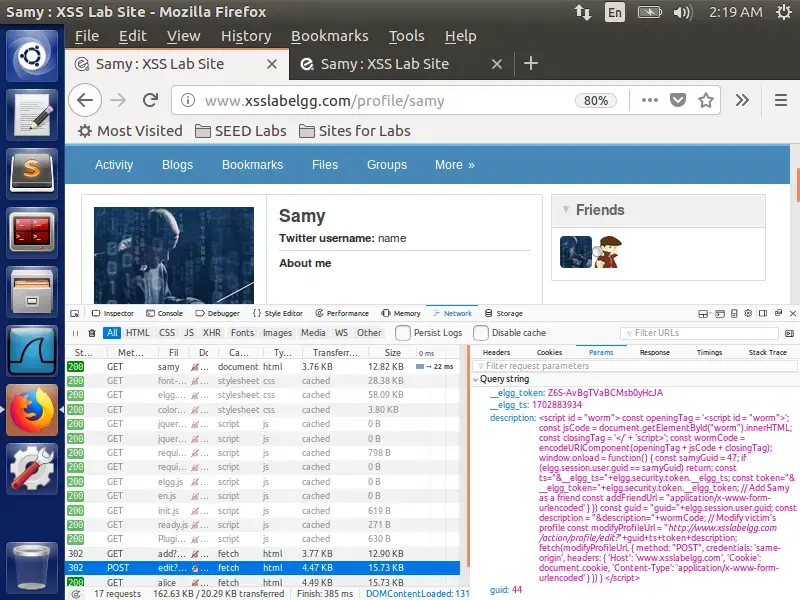Open the Terminator terminal launcher icon
This screenshot has width=800, height=600.
pos(32,233)
